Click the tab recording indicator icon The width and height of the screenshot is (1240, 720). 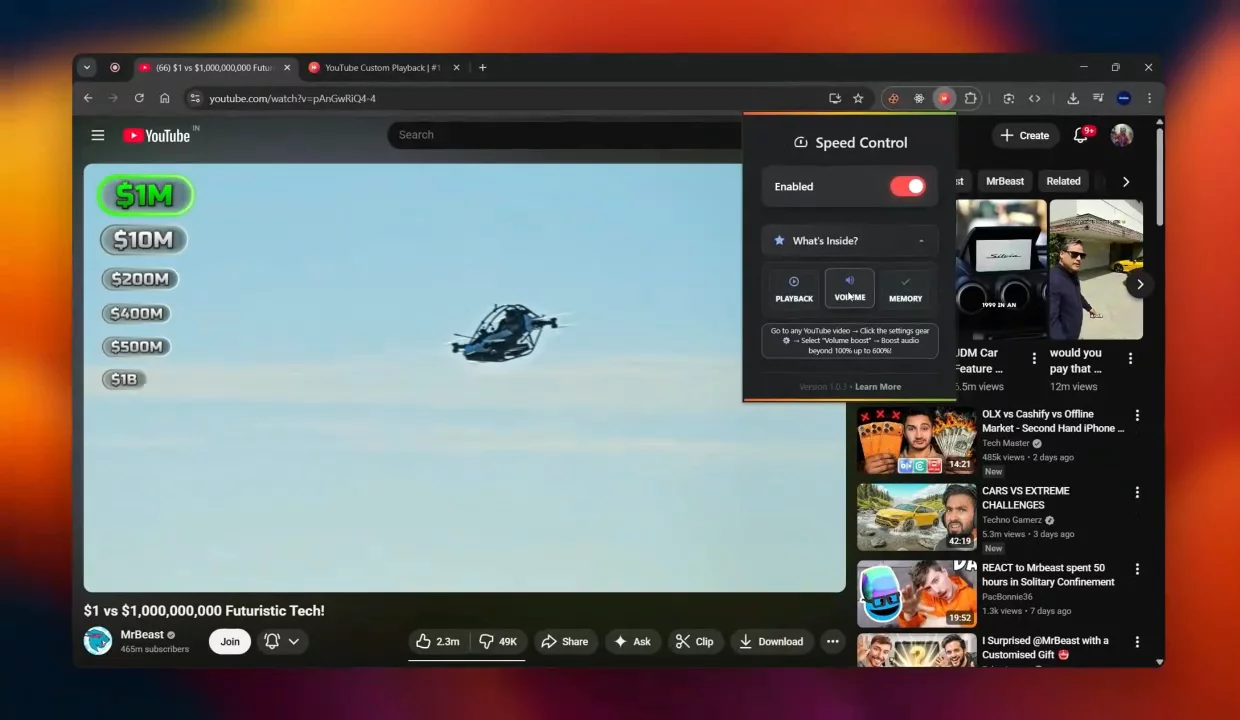click(x=115, y=68)
